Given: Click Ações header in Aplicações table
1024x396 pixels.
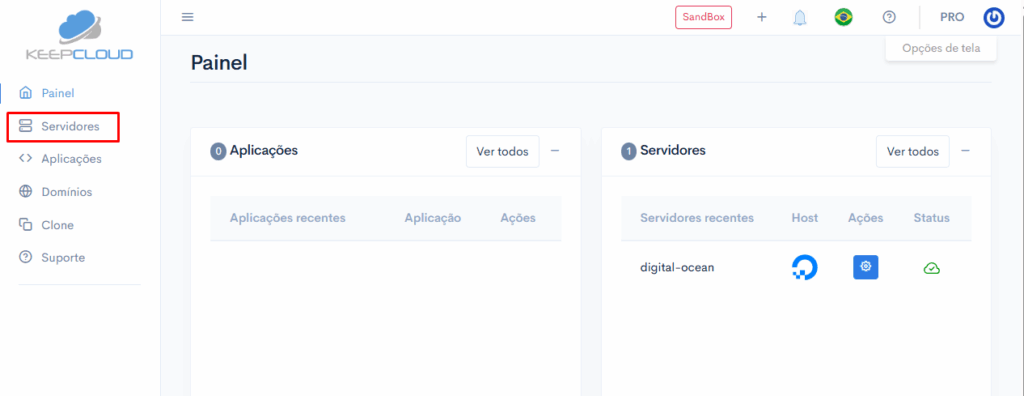Looking at the screenshot, I should click(518, 218).
